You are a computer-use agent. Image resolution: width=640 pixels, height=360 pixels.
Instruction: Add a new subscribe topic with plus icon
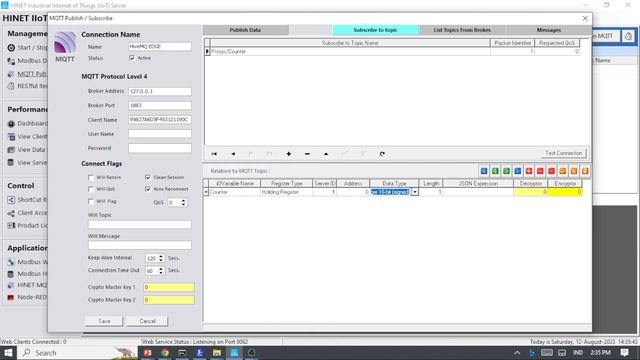pyautogui.click(x=289, y=154)
